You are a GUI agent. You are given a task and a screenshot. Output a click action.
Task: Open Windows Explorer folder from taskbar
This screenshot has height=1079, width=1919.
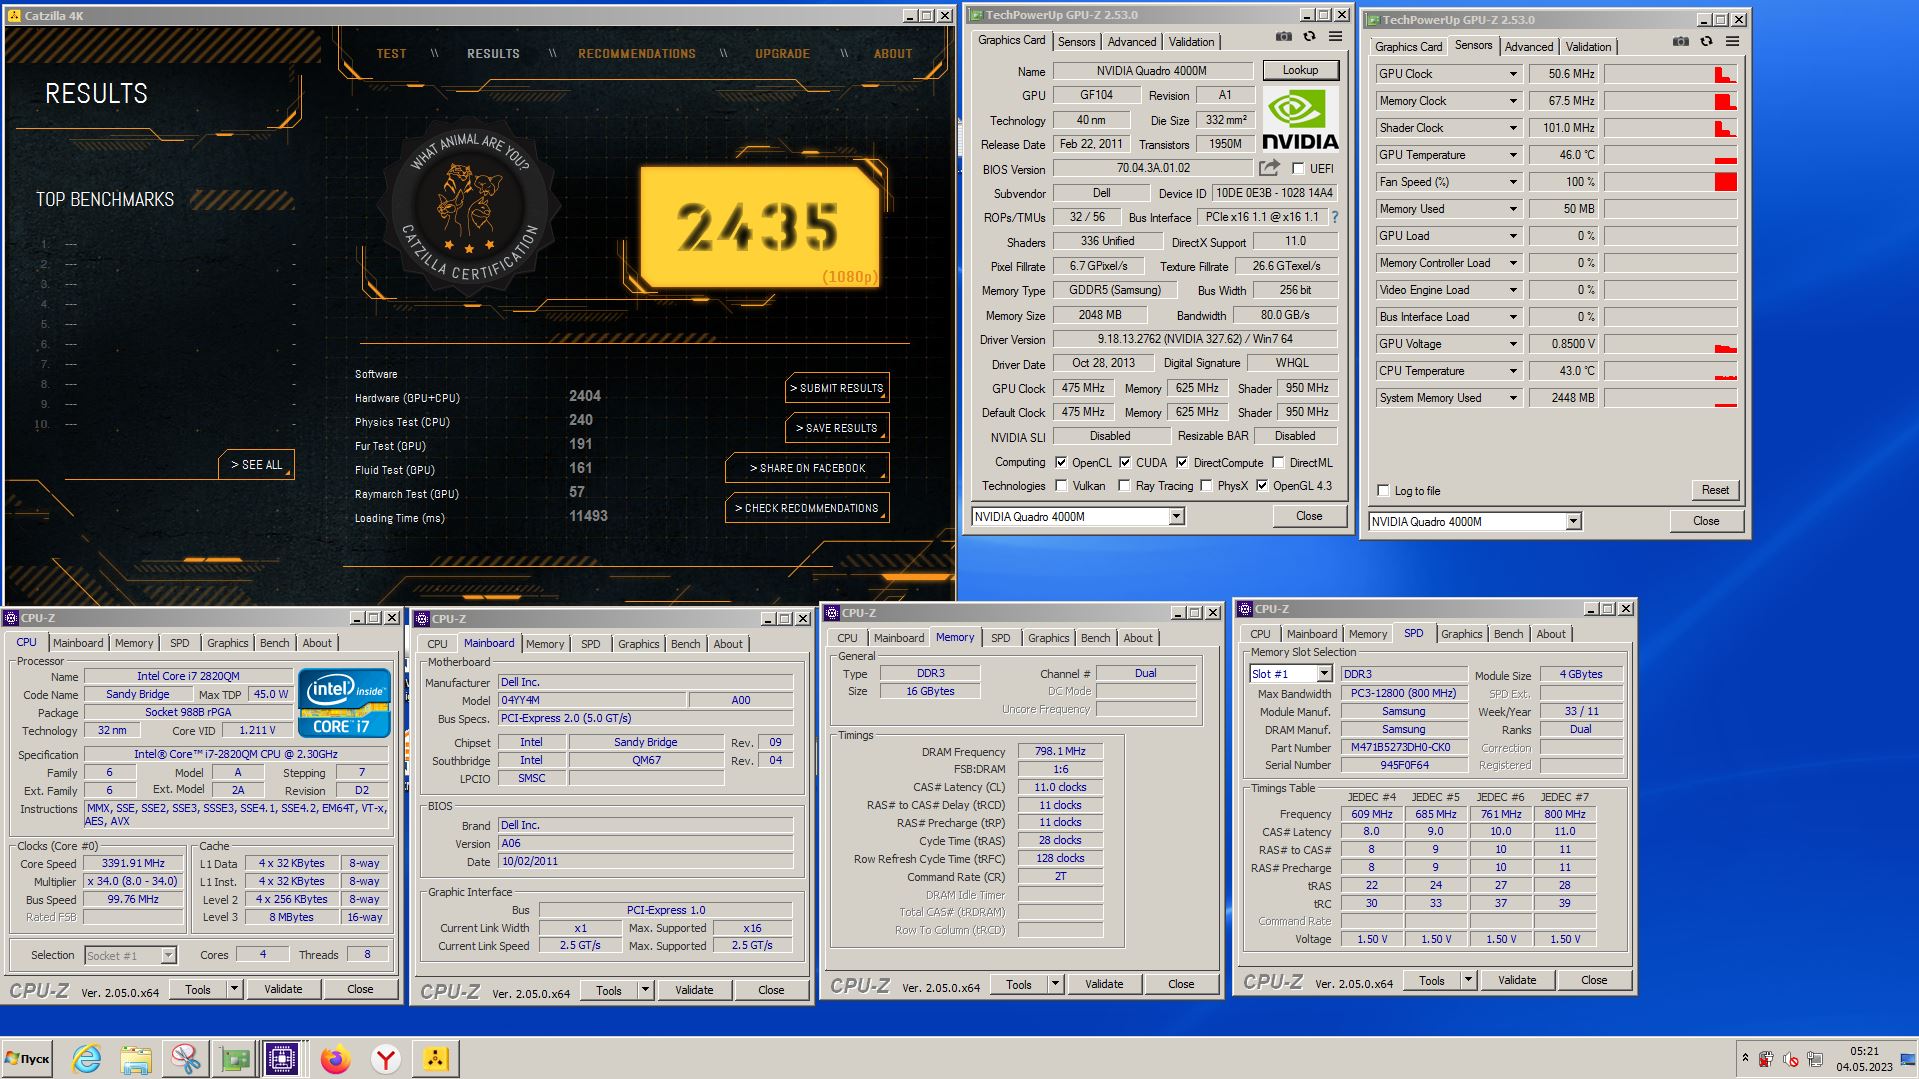tap(136, 1058)
